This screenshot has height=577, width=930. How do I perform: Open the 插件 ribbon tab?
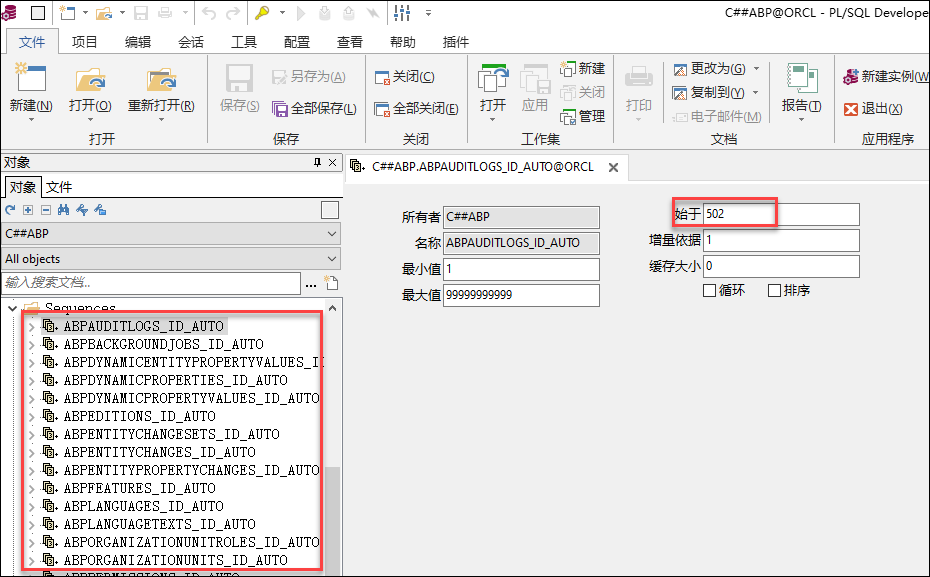456,42
